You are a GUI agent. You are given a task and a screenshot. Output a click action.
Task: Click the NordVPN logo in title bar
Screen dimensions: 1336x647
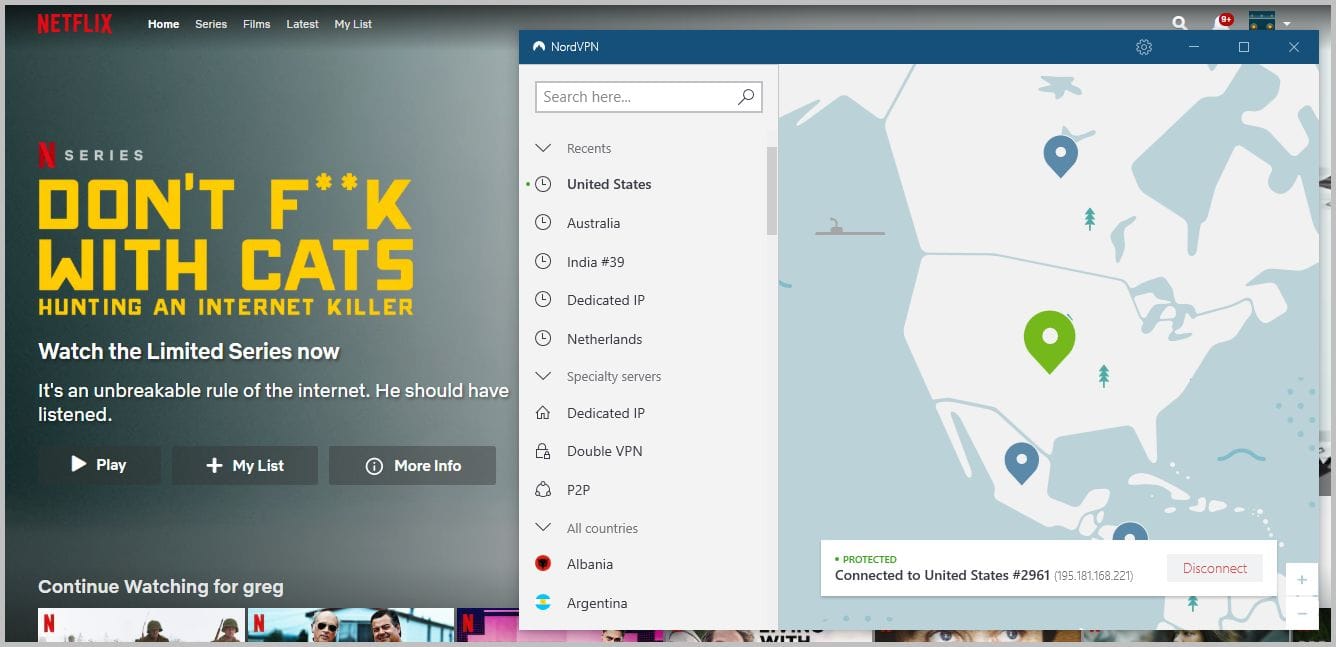(539, 47)
